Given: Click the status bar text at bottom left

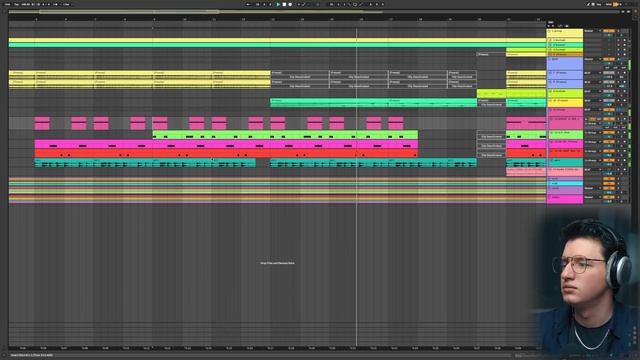Looking at the screenshot, I should [x=31, y=356].
